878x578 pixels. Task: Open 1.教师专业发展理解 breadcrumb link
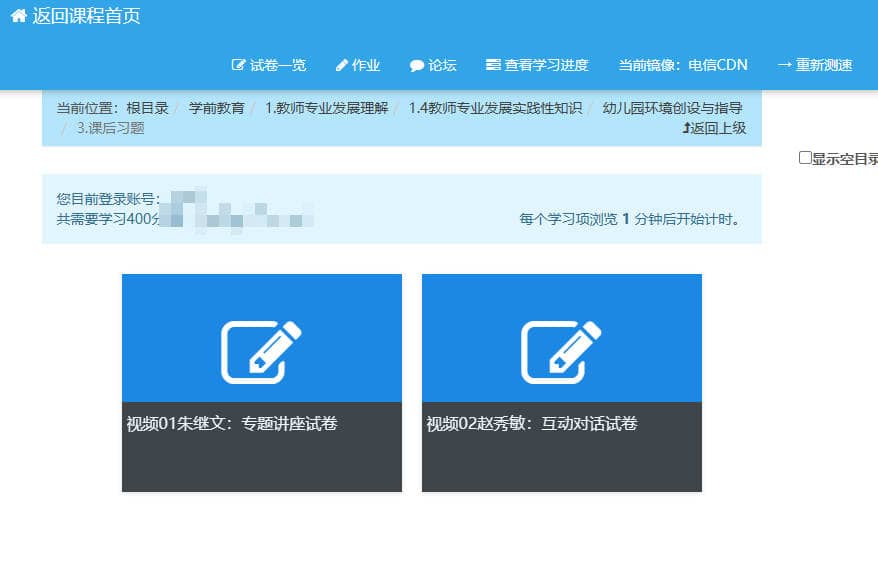(326, 108)
